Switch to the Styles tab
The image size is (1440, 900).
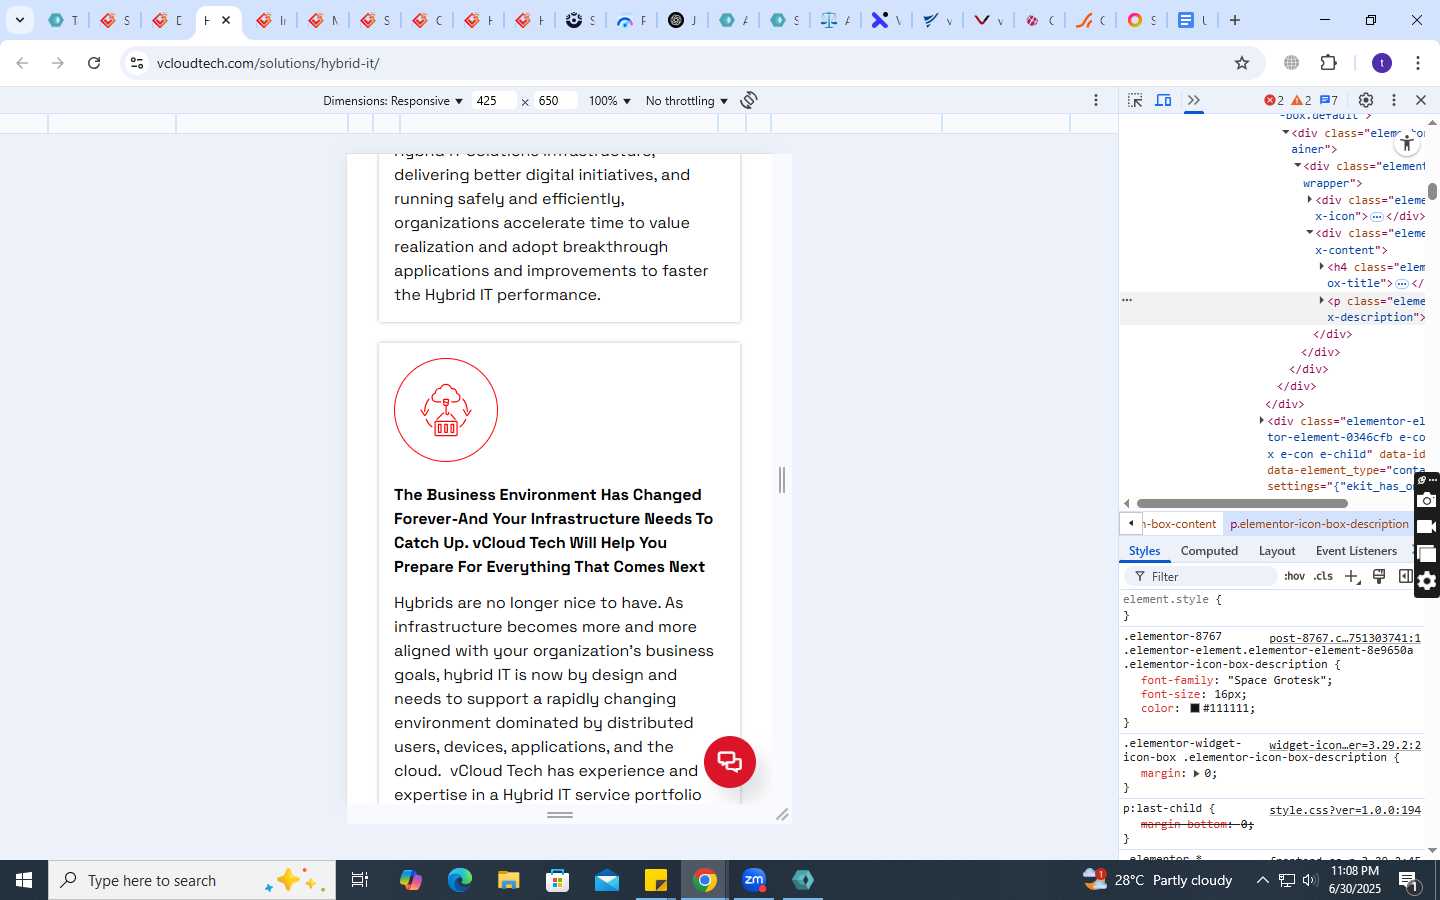pyautogui.click(x=1144, y=551)
